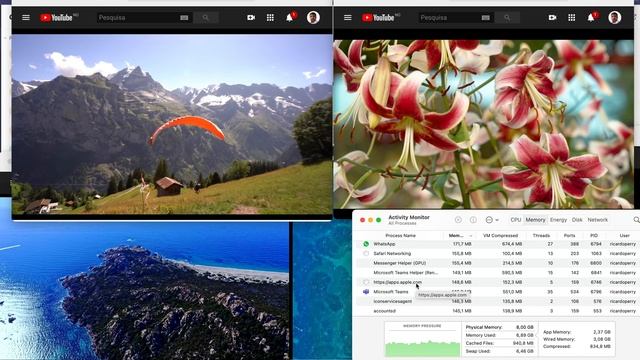Open hamburger menu in flowers YouTube window
Viewport: 640px width, 360px height.
point(348,18)
